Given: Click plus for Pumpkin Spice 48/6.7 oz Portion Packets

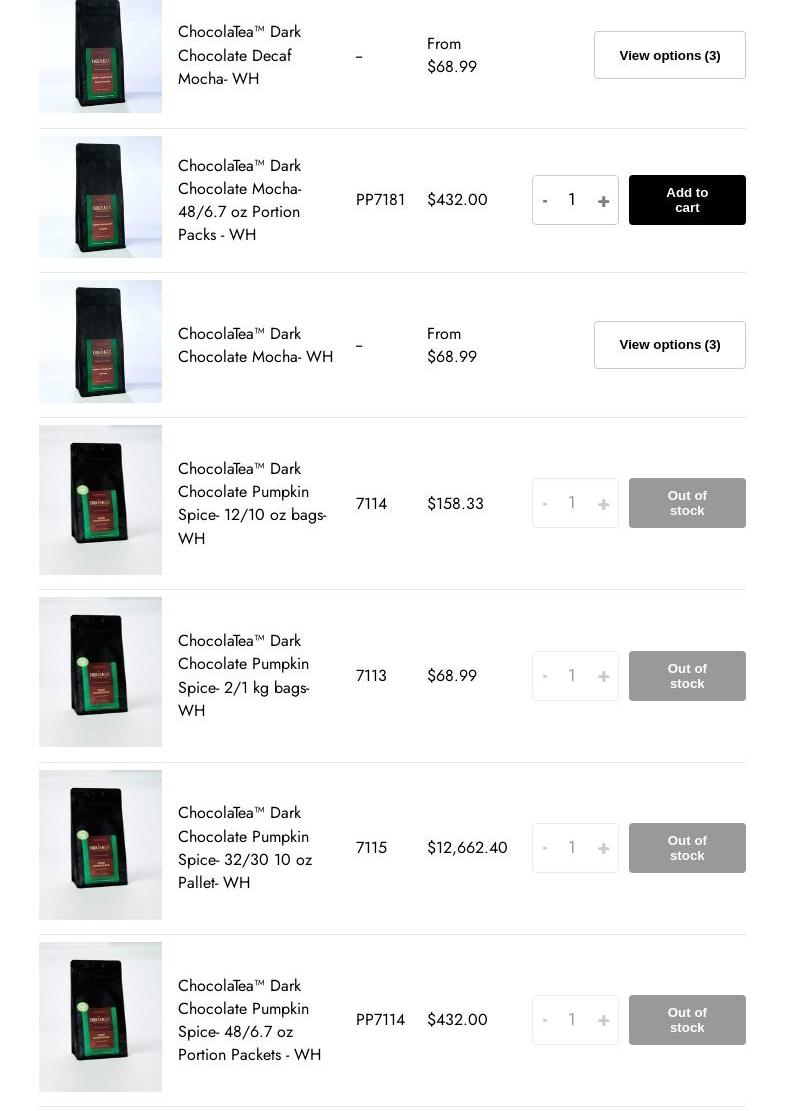Looking at the screenshot, I should [x=603, y=1021].
